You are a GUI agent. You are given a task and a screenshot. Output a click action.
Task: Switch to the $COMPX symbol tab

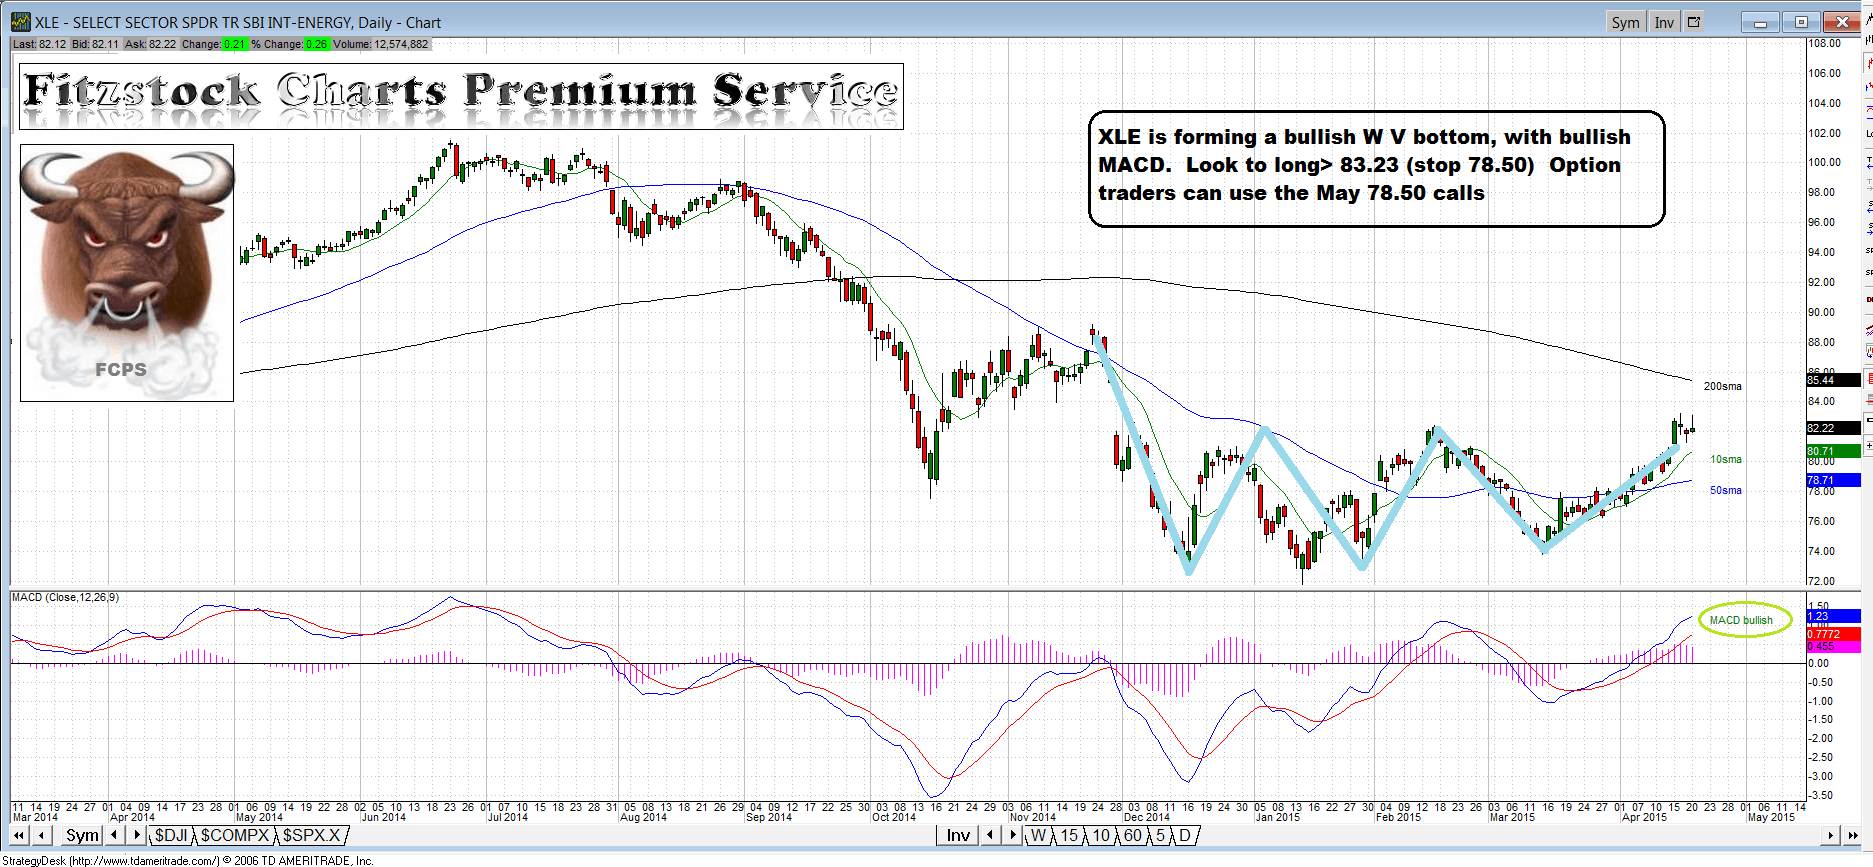[235, 835]
